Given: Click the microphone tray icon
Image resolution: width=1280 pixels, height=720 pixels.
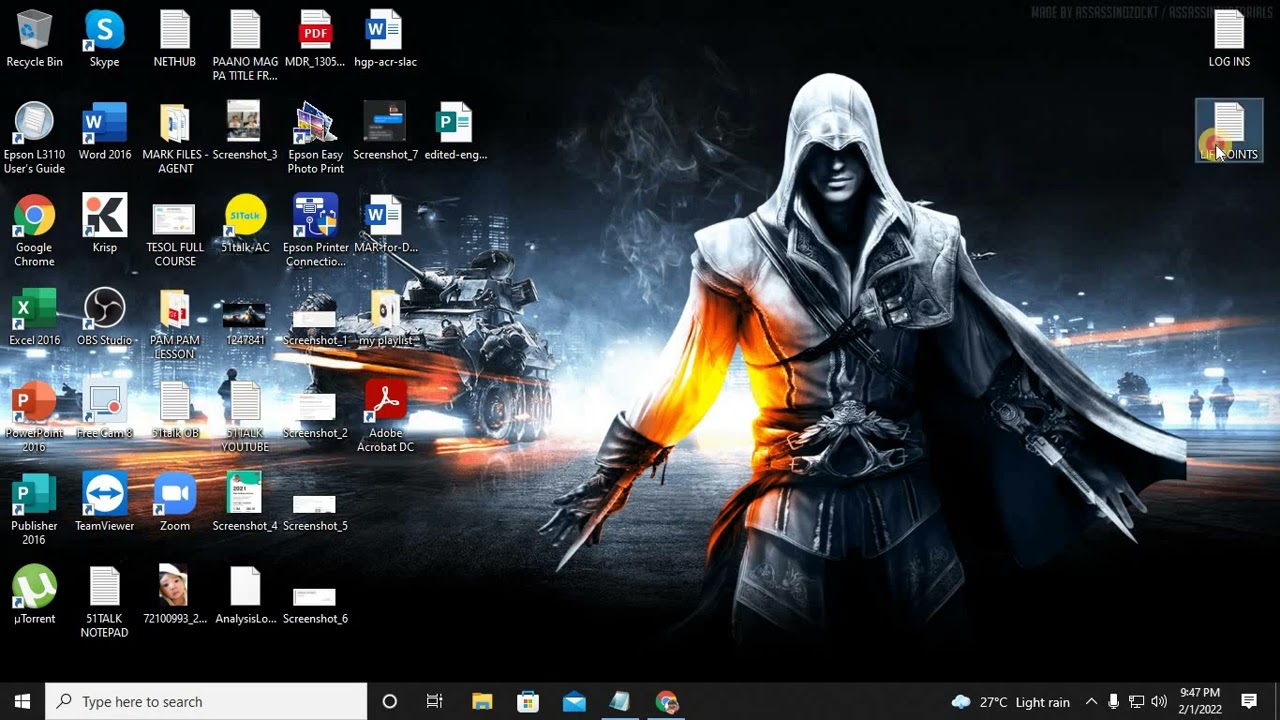Looking at the screenshot, I should coord(1113,702).
